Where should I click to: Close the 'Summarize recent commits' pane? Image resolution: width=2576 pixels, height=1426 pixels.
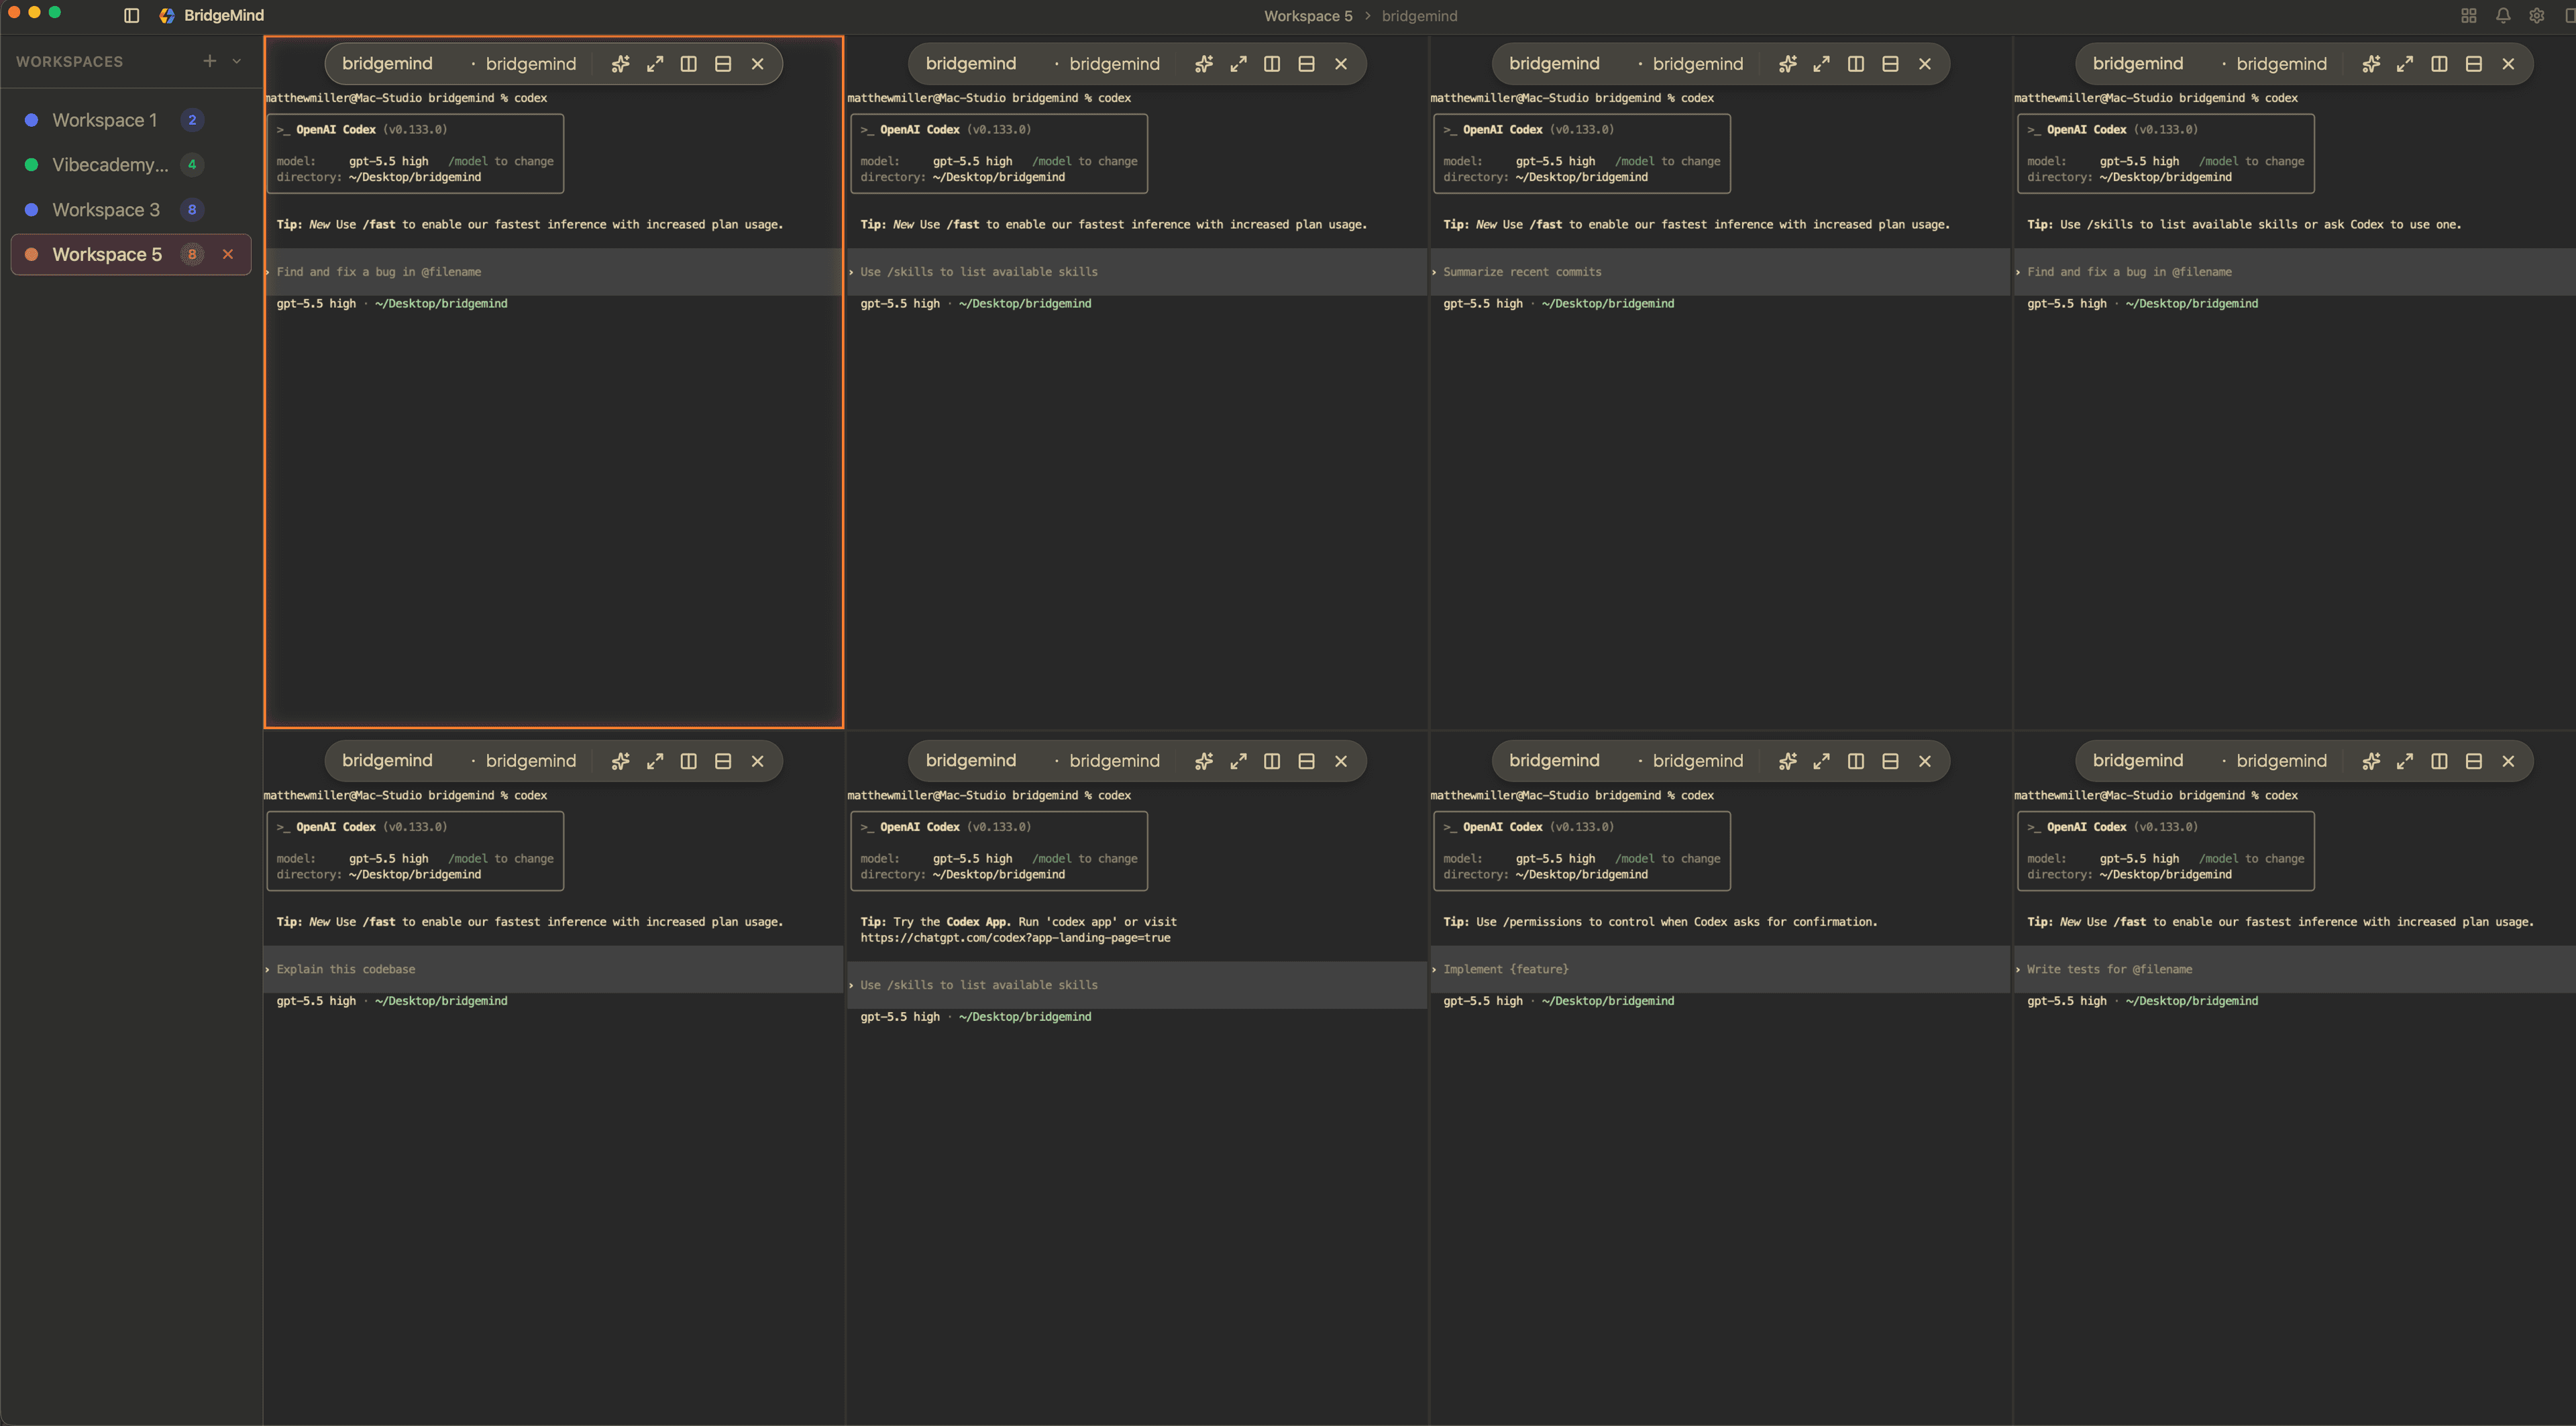point(1925,64)
